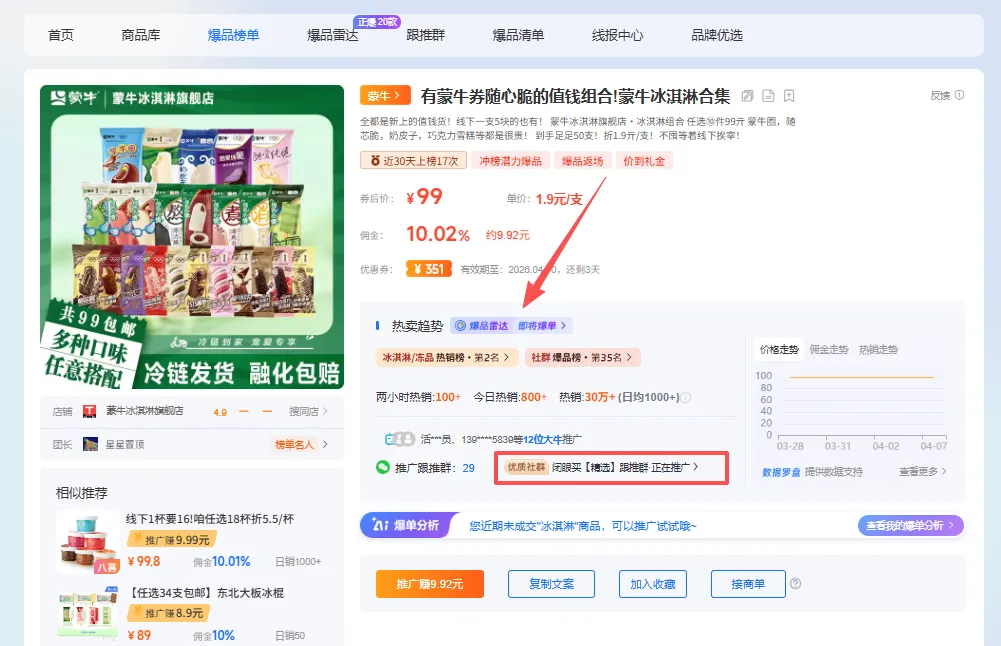Click the orange price line in the chart
The height and width of the screenshot is (646, 1001).
862,377
